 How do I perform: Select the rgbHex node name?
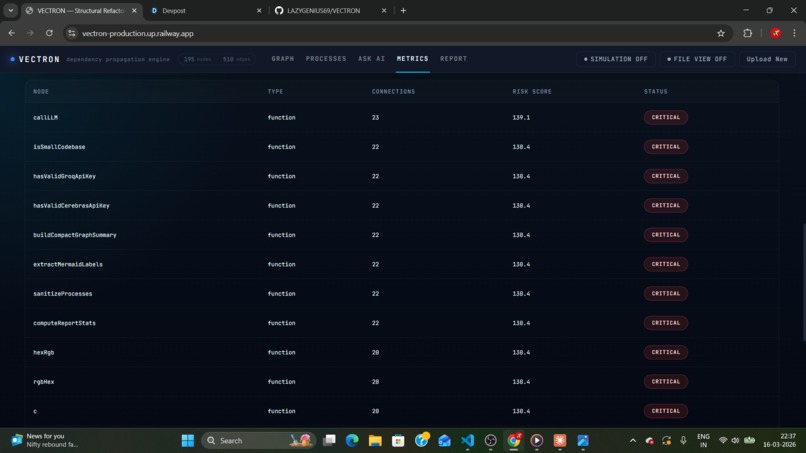tap(44, 382)
